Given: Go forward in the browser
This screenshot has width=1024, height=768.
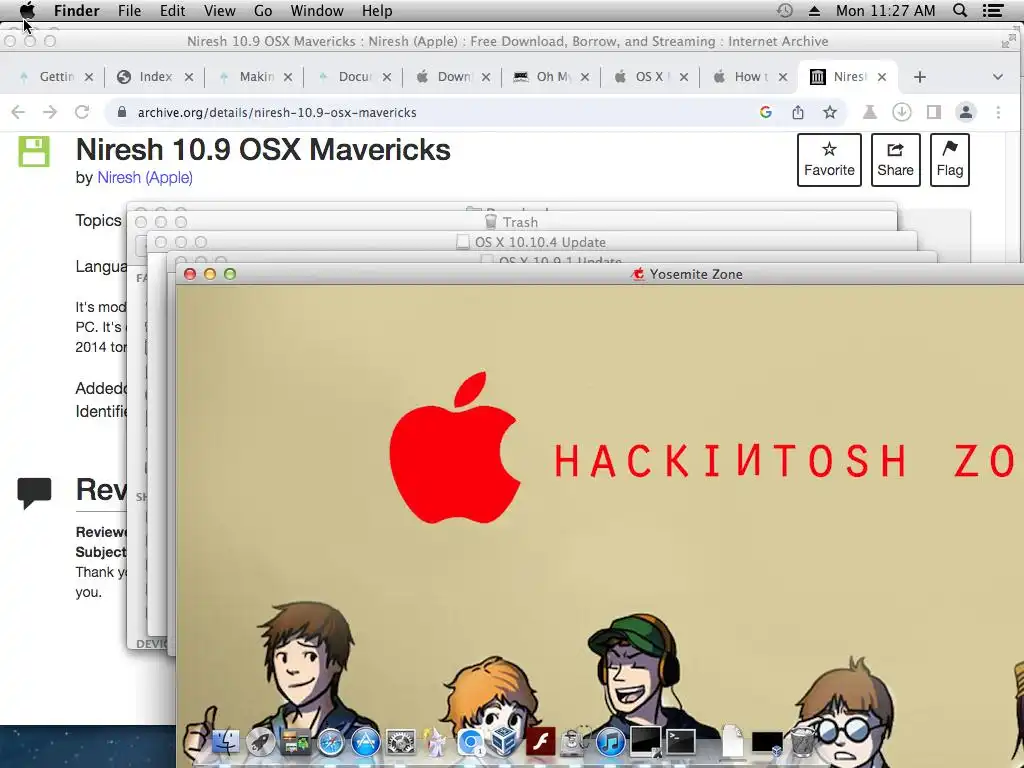Looking at the screenshot, I should (x=50, y=112).
